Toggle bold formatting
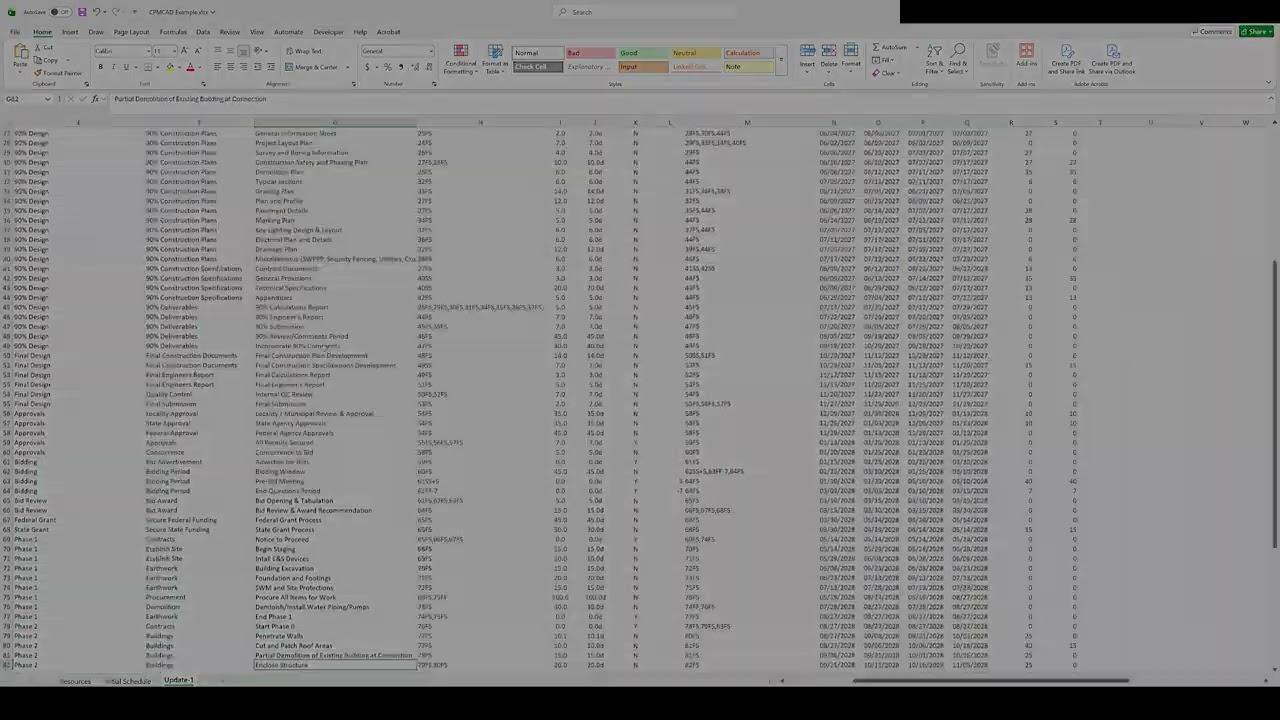The image size is (1280, 720). [100, 67]
